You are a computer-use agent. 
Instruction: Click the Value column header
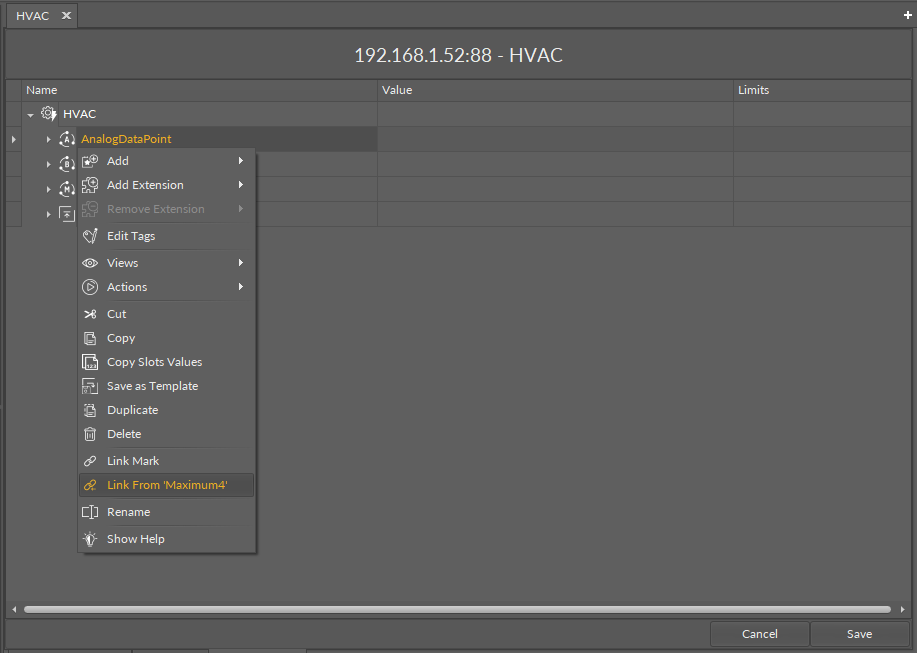(556, 90)
